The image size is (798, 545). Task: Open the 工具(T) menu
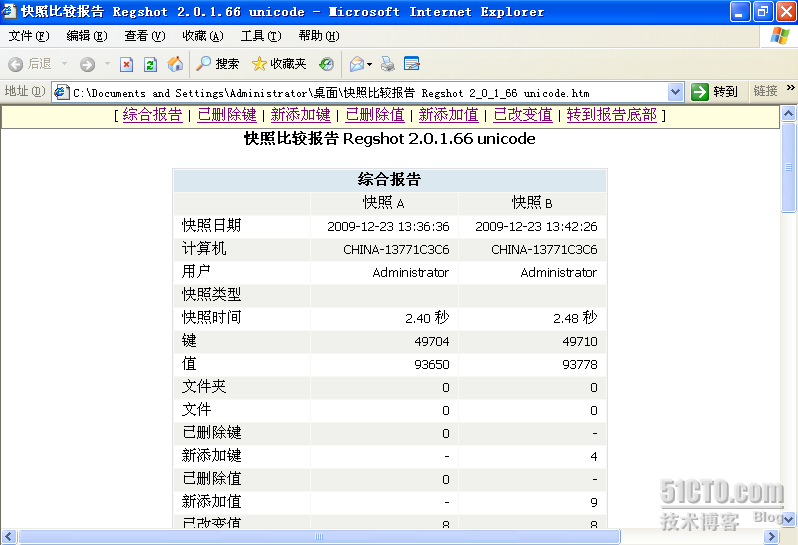[x=261, y=36]
